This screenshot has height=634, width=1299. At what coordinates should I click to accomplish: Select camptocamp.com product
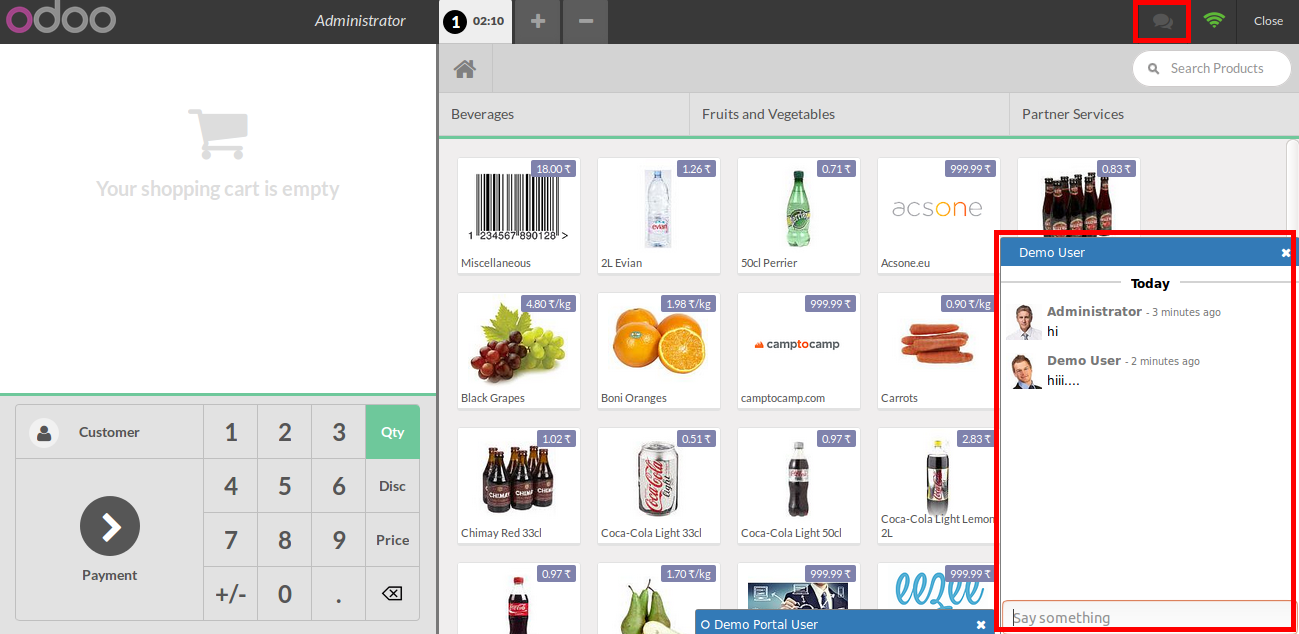pyautogui.click(x=799, y=350)
